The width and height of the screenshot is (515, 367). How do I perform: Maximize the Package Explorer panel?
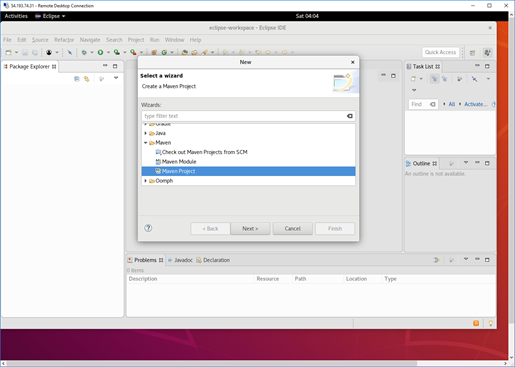pyautogui.click(x=115, y=66)
